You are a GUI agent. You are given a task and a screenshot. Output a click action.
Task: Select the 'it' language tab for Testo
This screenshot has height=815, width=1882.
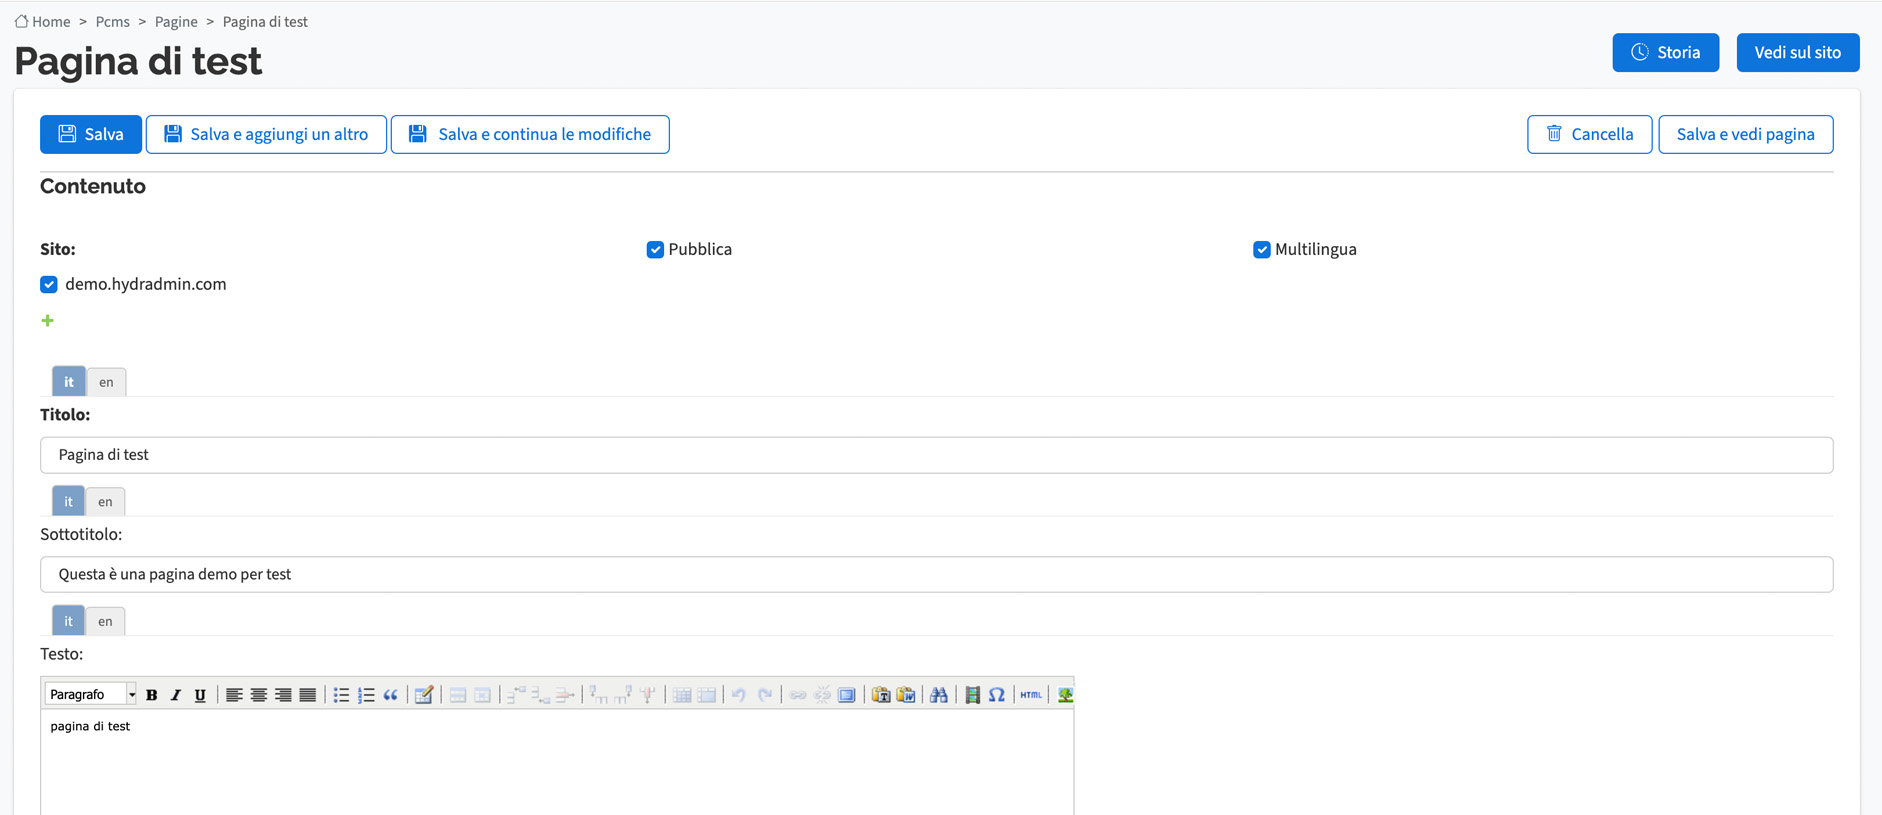[68, 621]
